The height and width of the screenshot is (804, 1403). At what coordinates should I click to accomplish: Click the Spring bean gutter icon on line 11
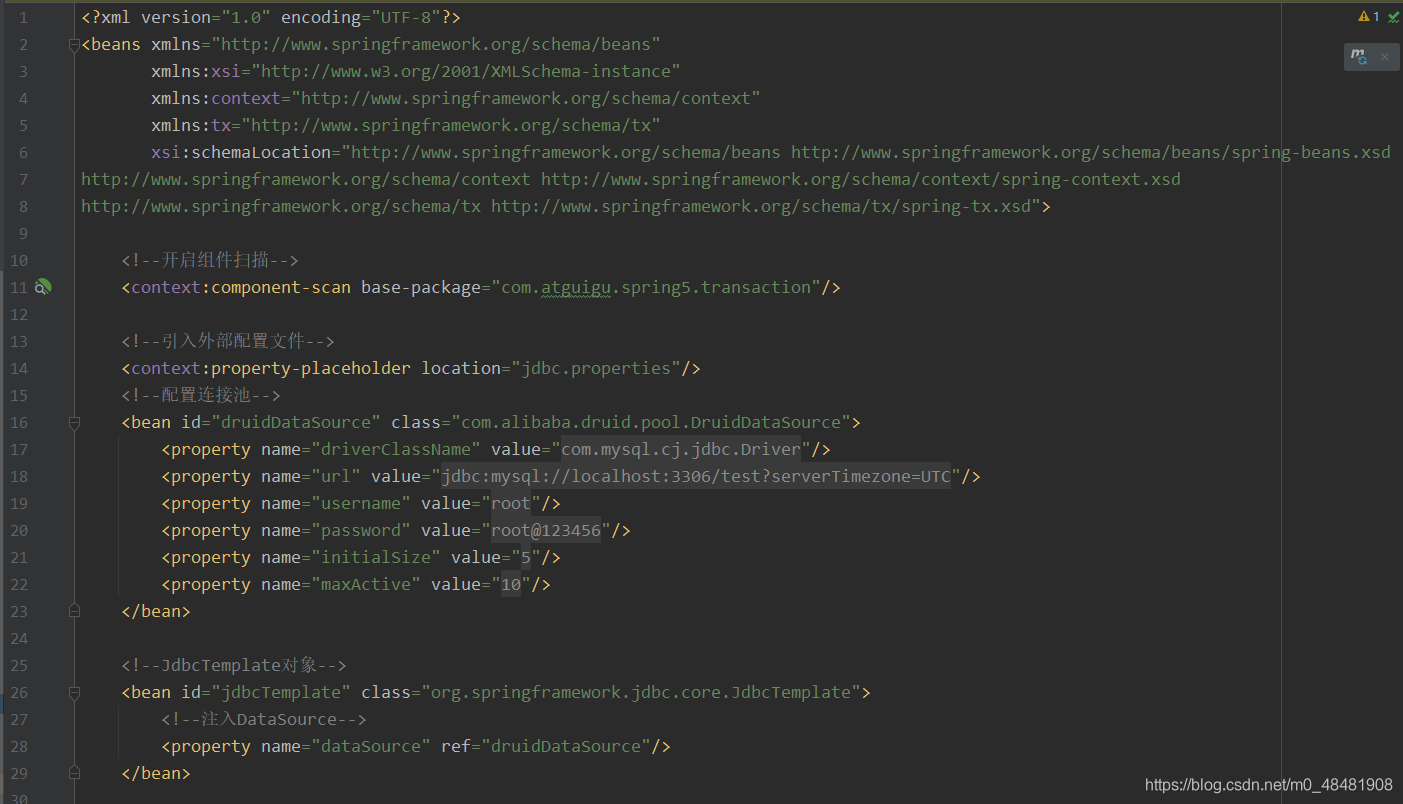42,287
